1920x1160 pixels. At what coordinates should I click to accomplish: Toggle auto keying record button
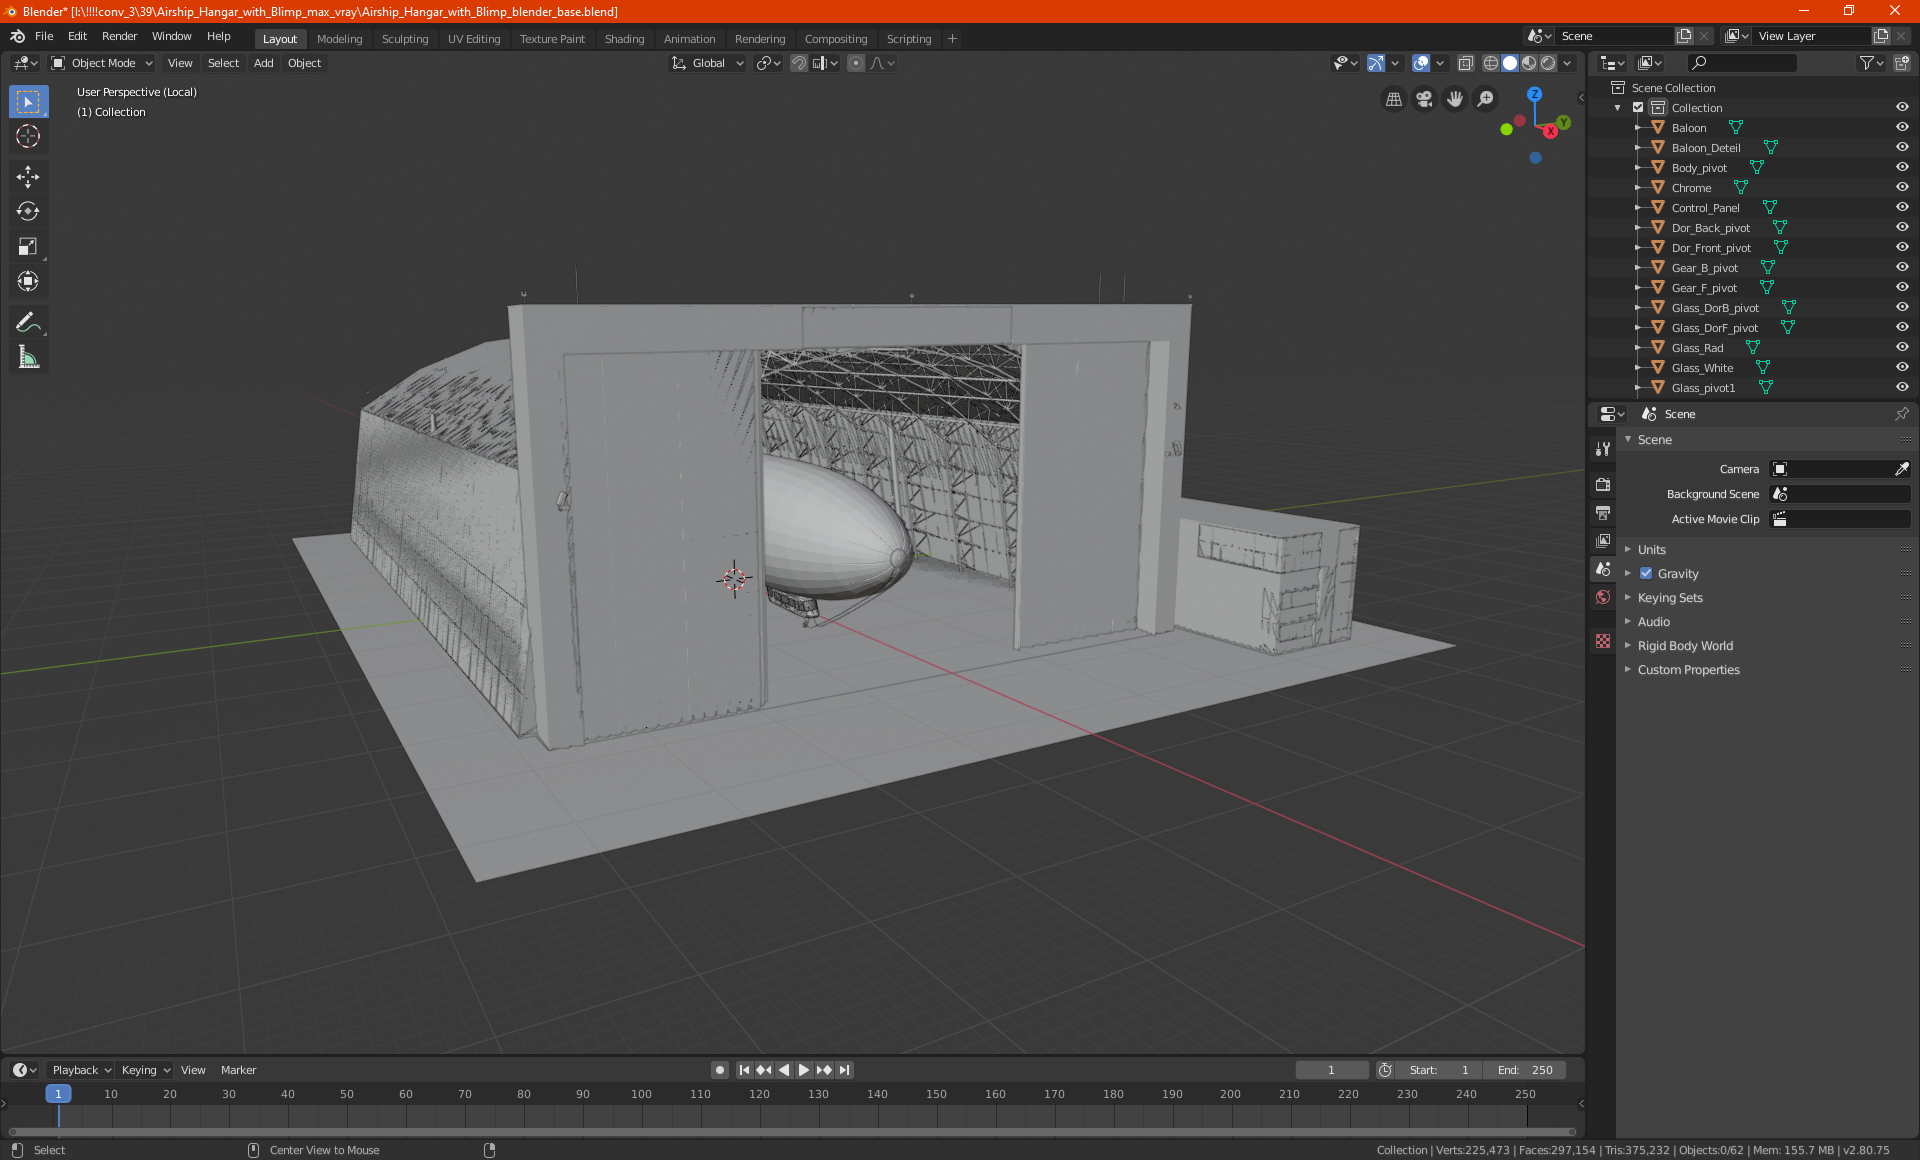click(x=719, y=1070)
